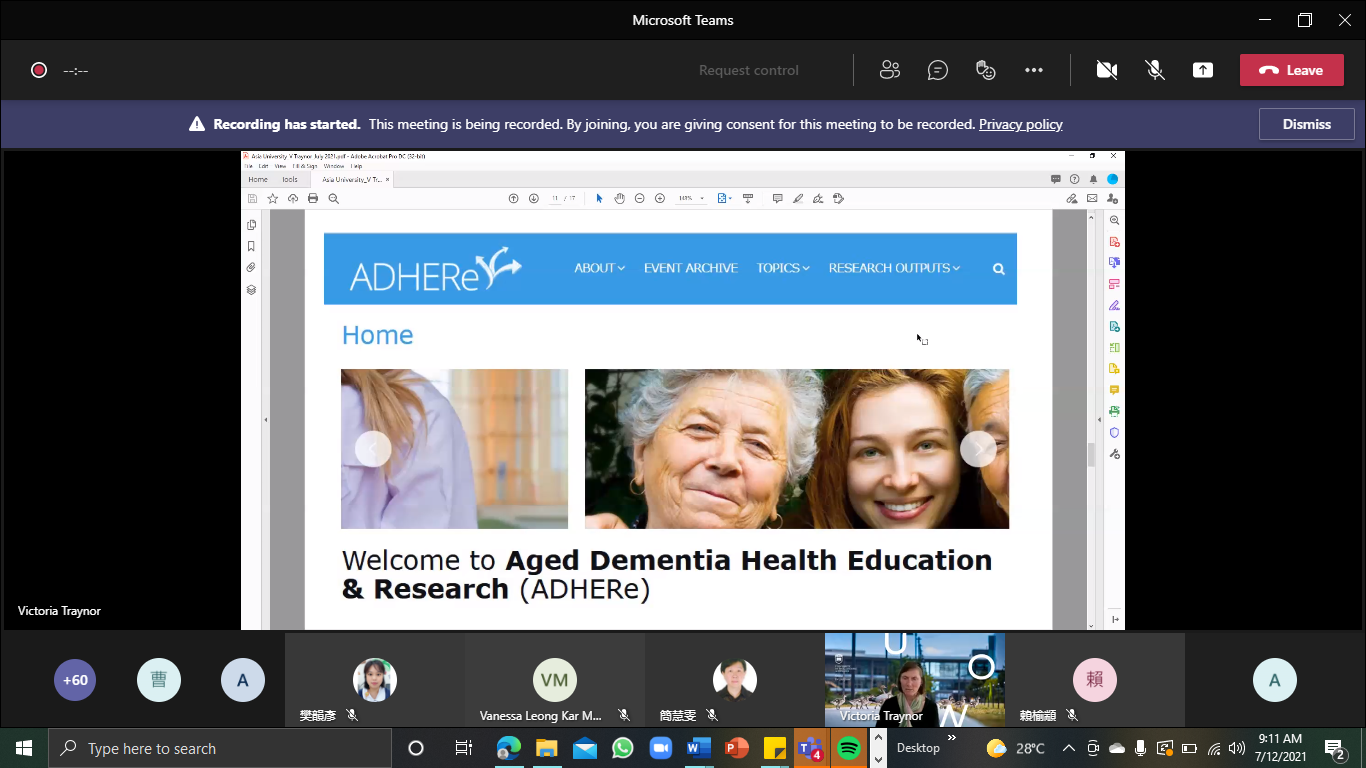The width and height of the screenshot is (1366, 768).
Task: Click the Windows taskbar search box
Action: click(220, 748)
